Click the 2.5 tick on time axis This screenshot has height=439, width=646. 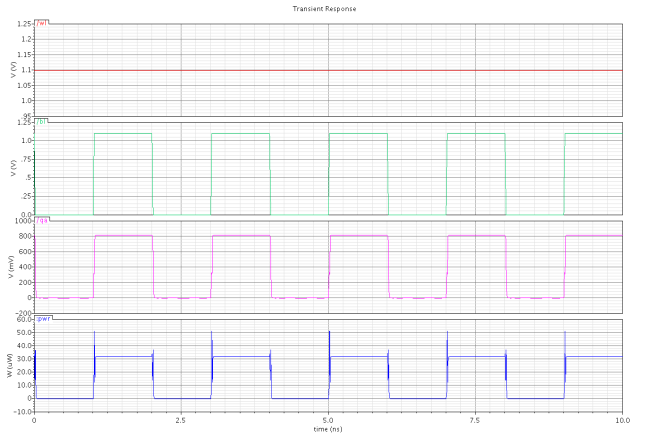tap(181, 420)
